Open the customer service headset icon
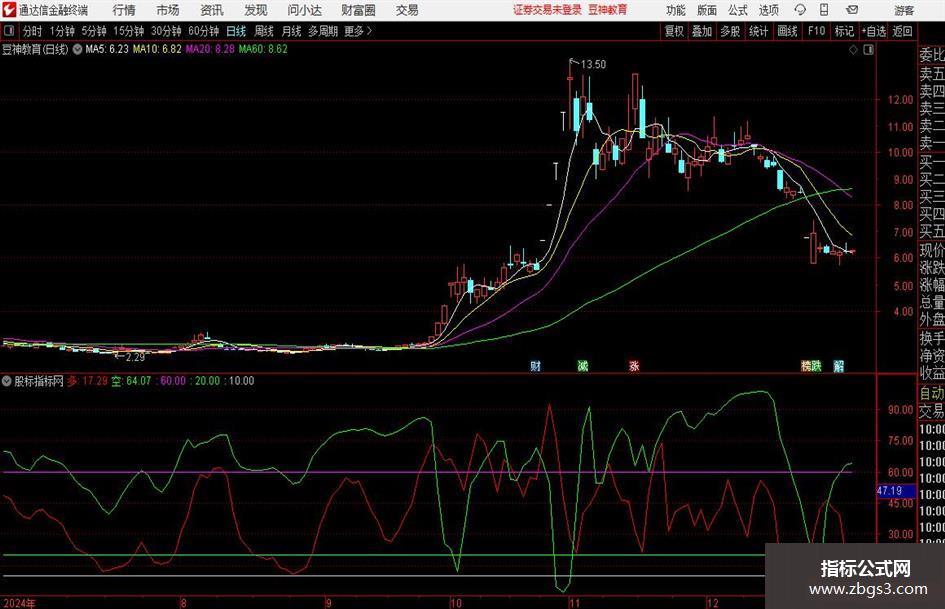This screenshot has height=609, width=945. click(800, 10)
